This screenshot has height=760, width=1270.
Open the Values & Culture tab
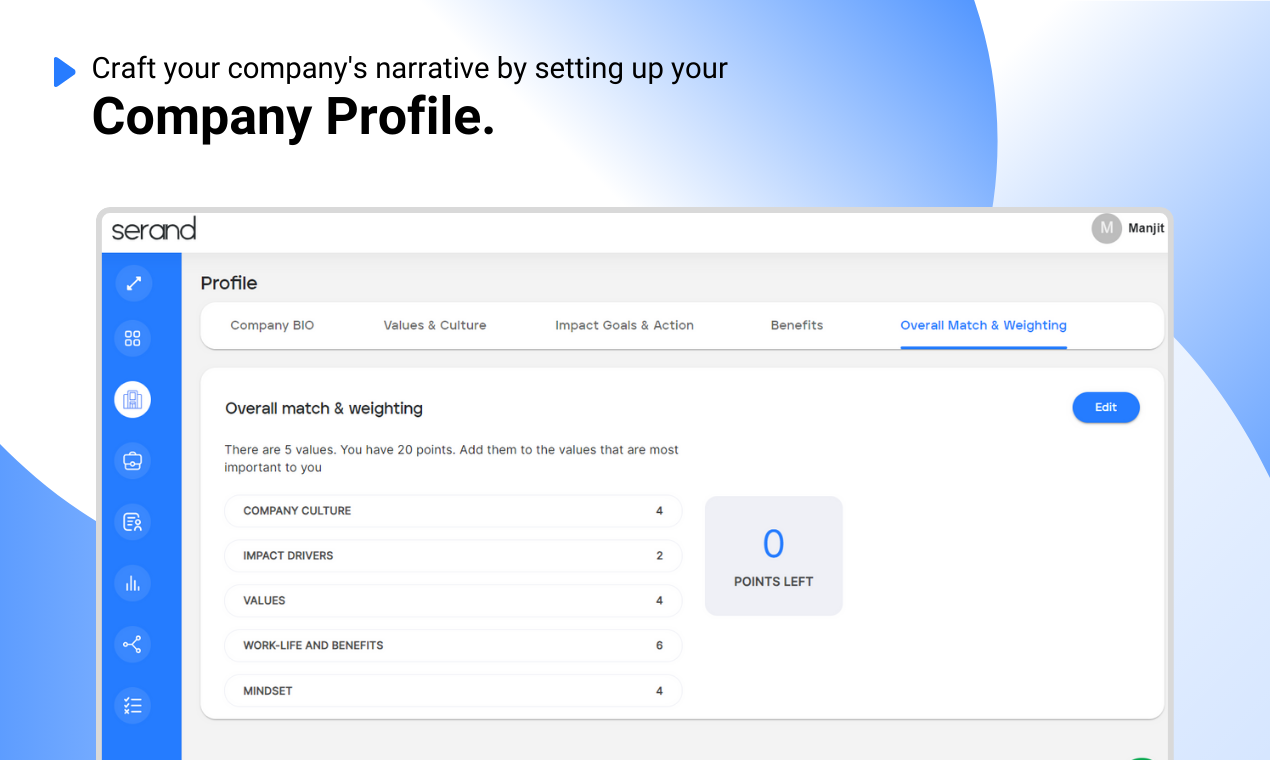pyautogui.click(x=435, y=325)
